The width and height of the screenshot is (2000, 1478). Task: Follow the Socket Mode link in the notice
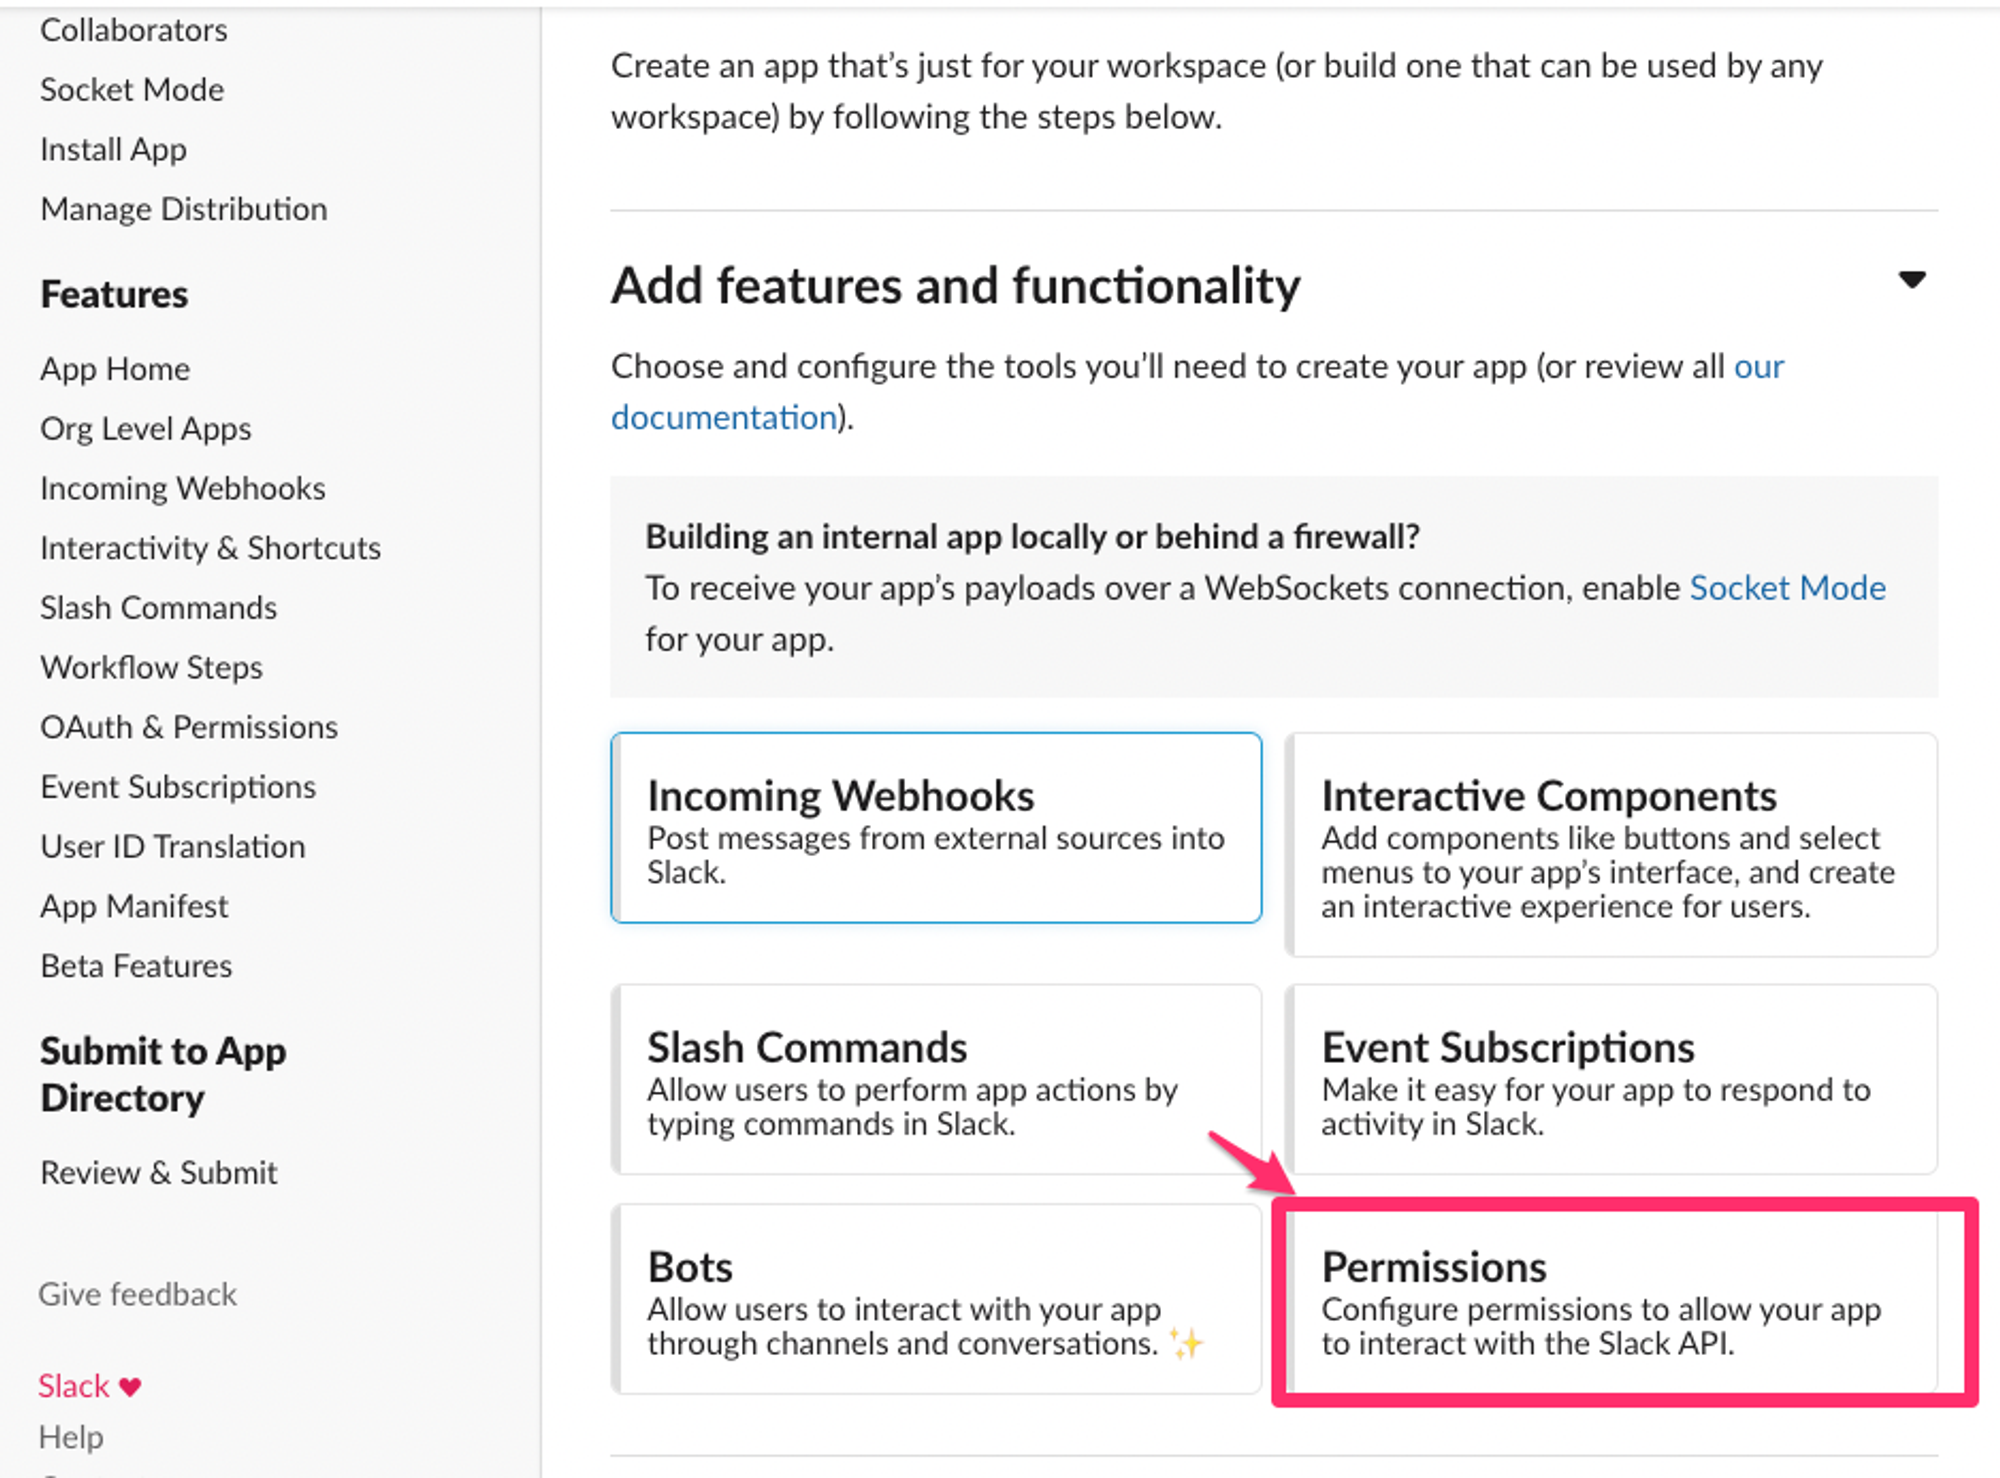pos(1787,588)
